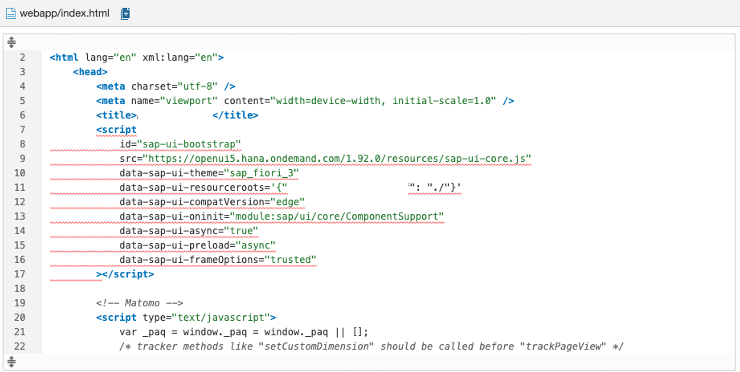740x372 pixels.
Task: Expand hidden lines below line 22
Action: (x=12, y=362)
